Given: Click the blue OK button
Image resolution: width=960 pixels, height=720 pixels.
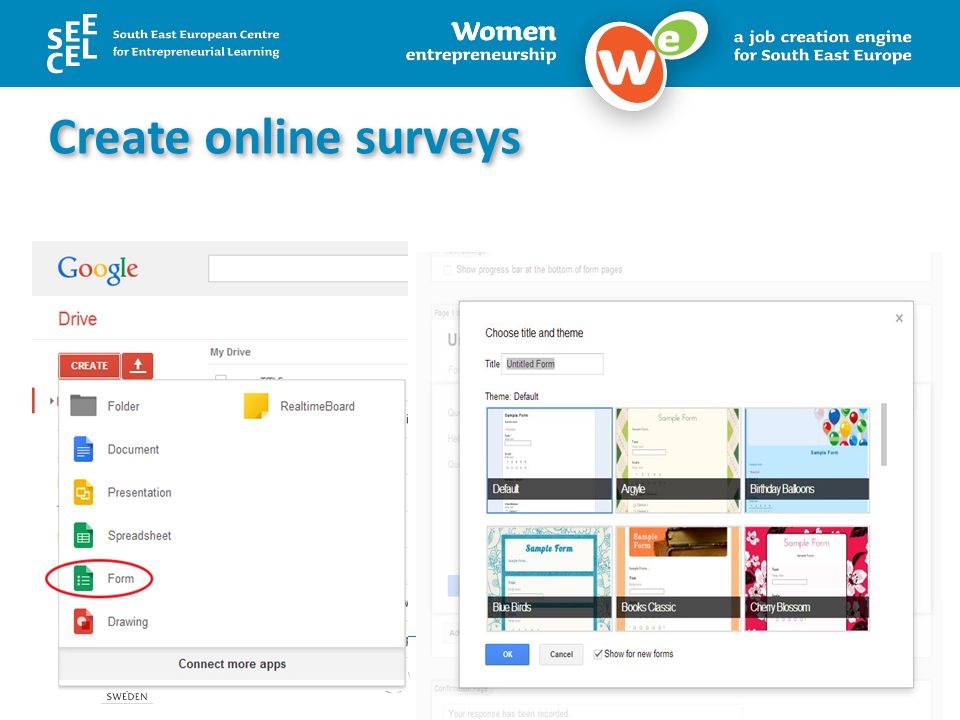Looking at the screenshot, I should pyautogui.click(x=507, y=654).
